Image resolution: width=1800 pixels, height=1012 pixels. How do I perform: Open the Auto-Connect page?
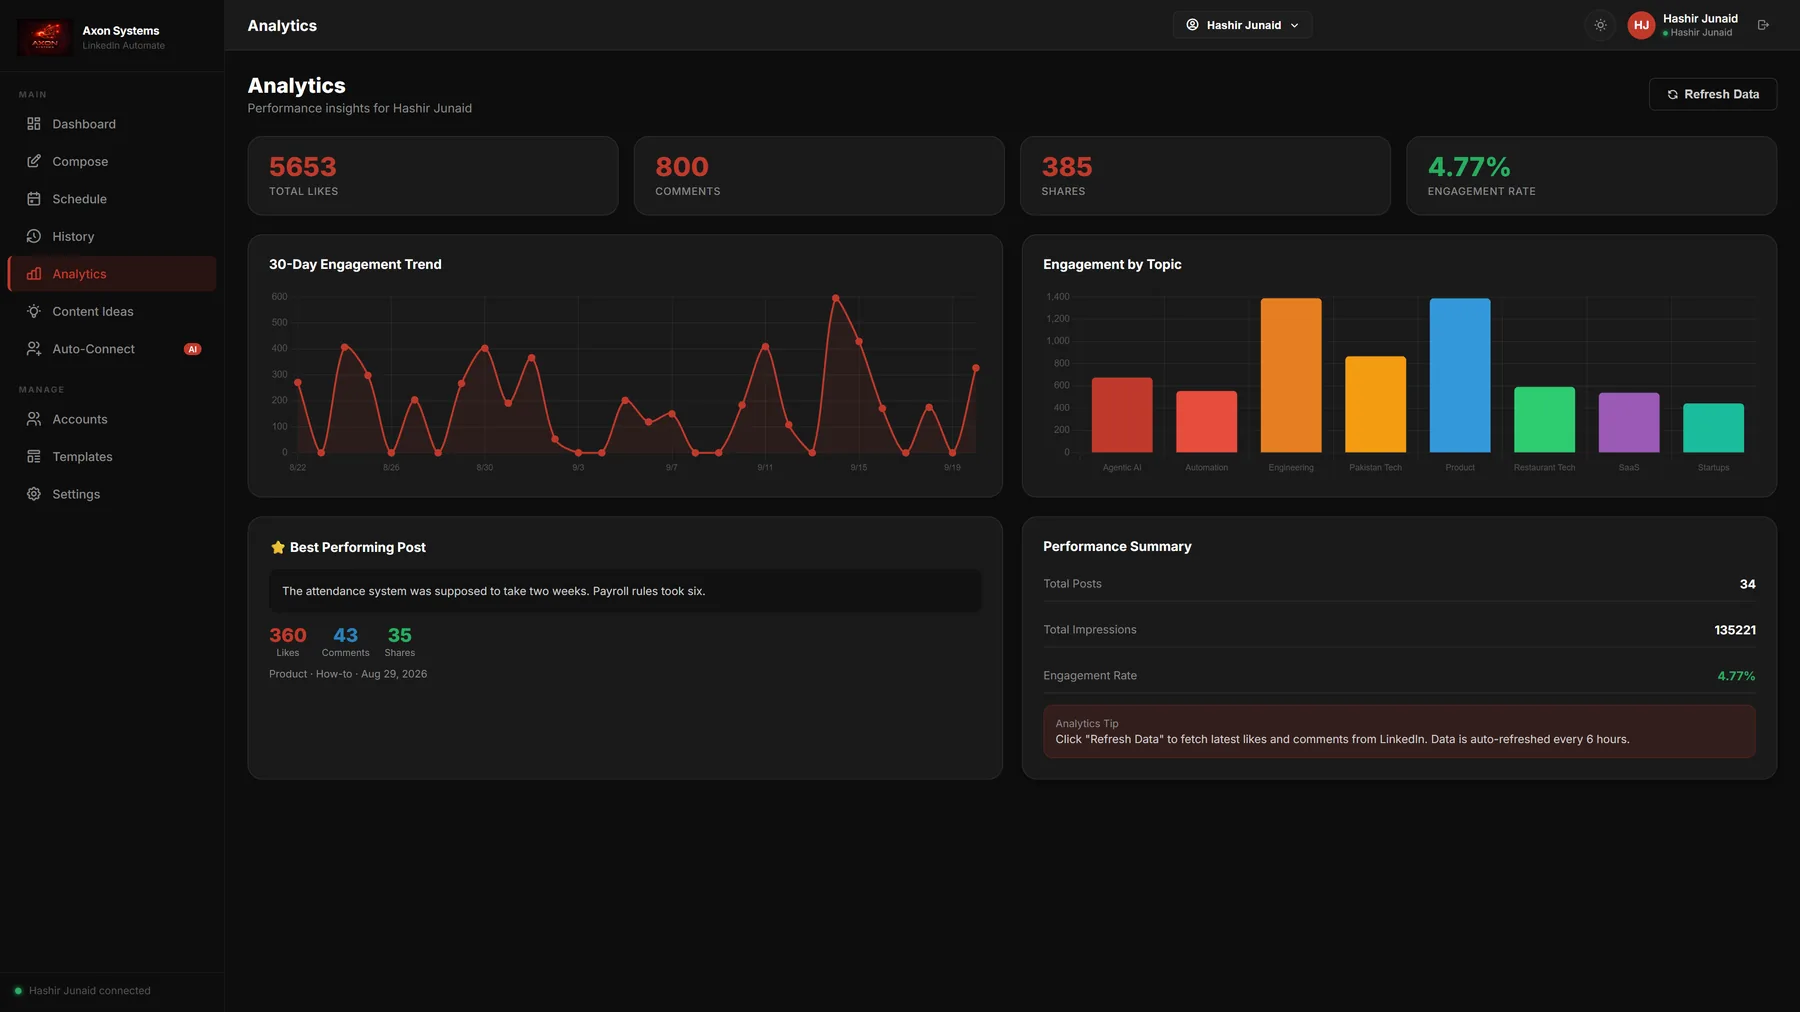pos(112,349)
